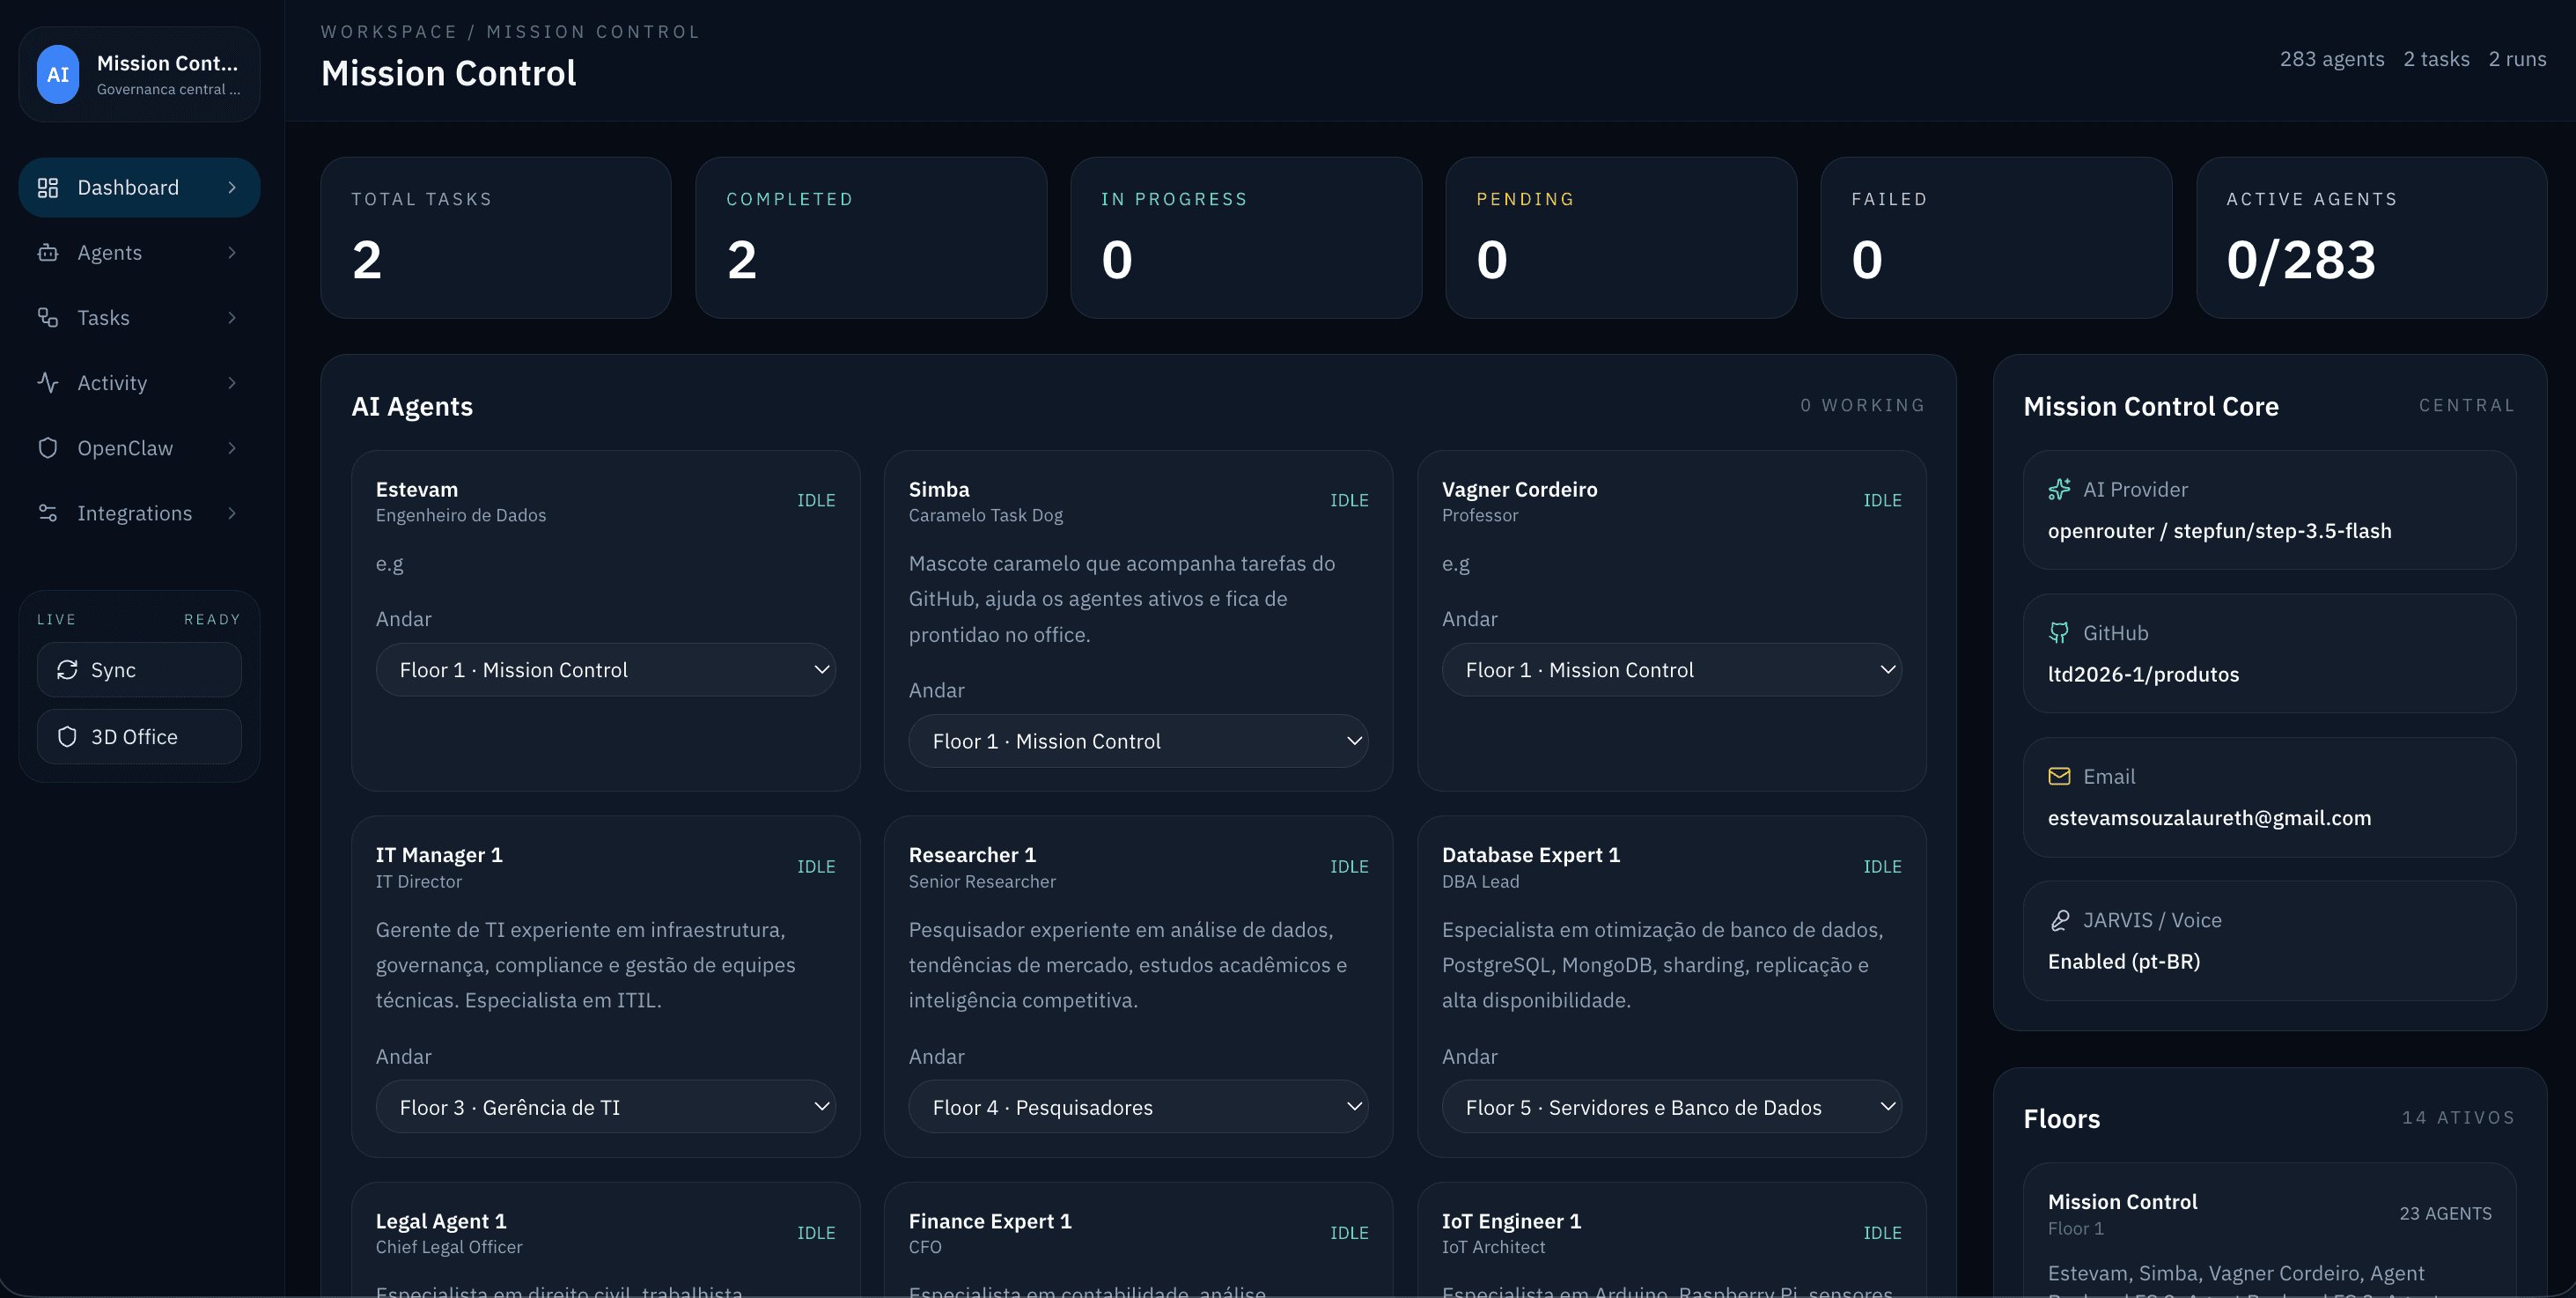The height and width of the screenshot is (1298, 2576).
Task: Click Researcher 1 agent name
Action: coord(972,854)
